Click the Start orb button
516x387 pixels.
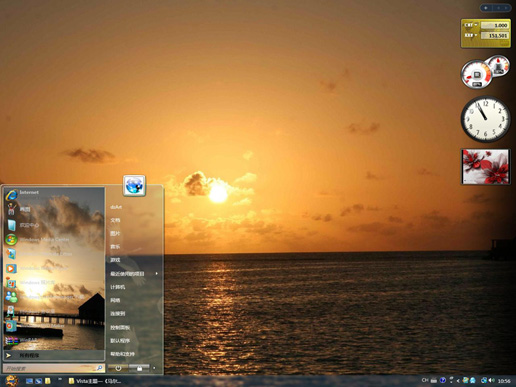(11, 380)
